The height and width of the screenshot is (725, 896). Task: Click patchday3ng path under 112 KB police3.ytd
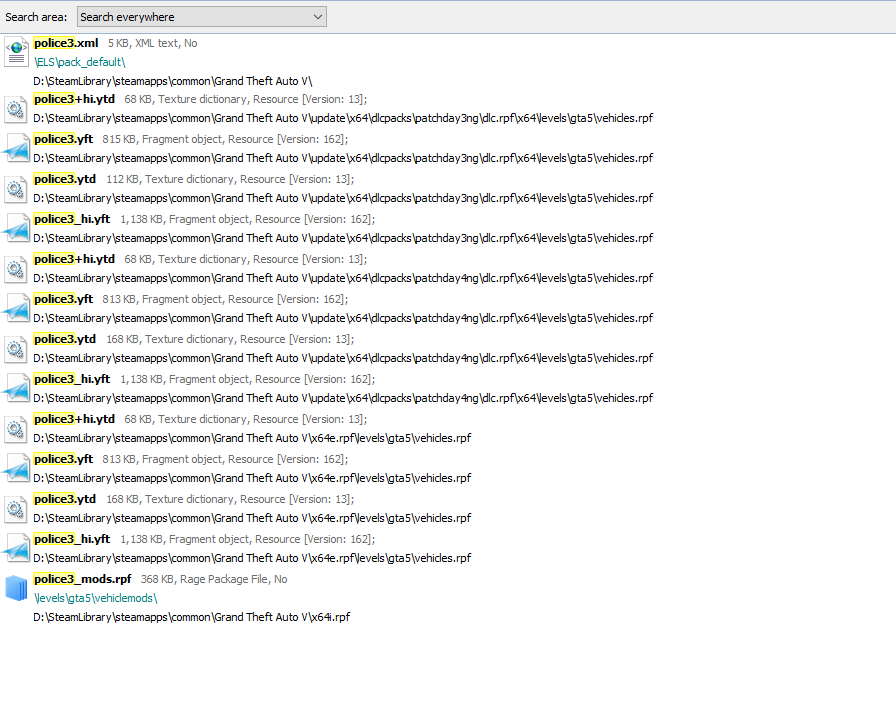click(x=343, y=198)
